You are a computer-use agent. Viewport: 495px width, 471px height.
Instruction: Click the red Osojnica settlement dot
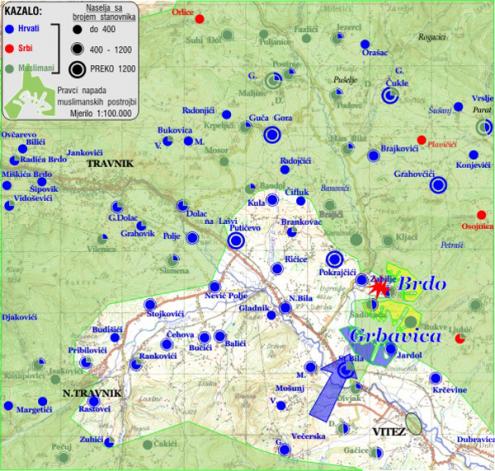(x=481, y=214)
